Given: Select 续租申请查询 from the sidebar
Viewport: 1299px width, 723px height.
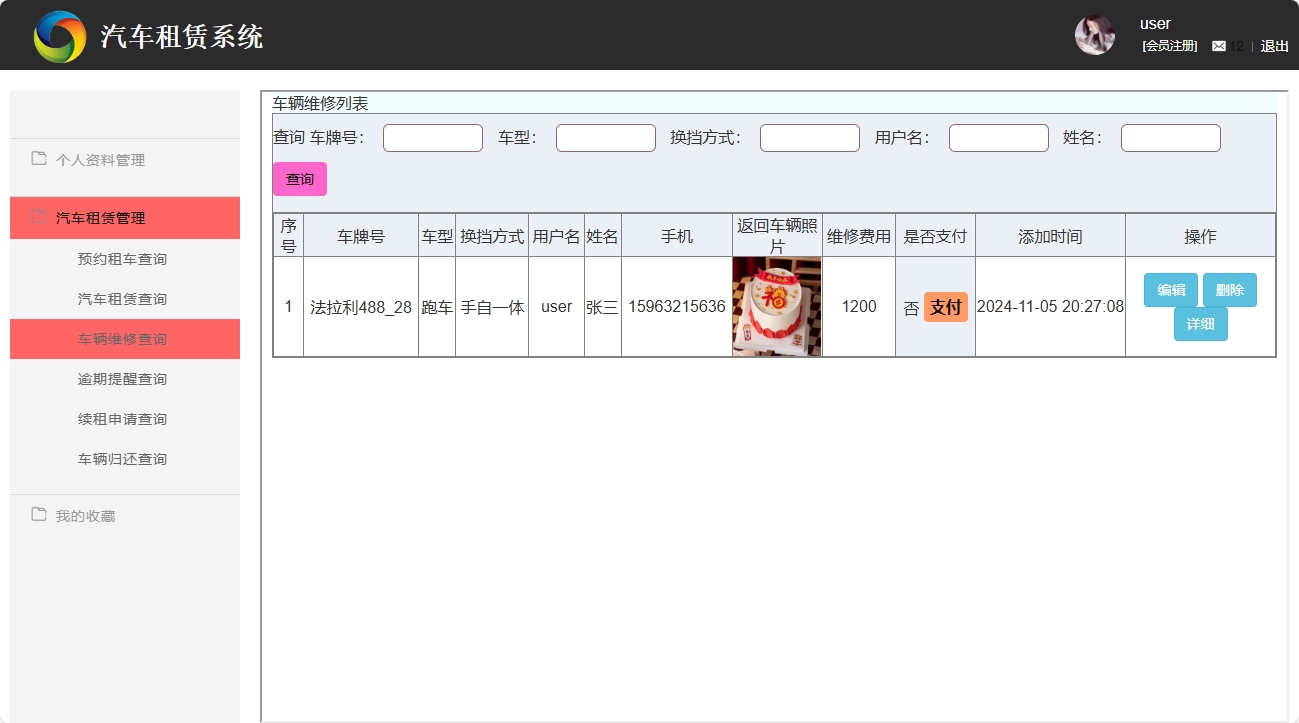Looking at the screenshot, I should click(x=125, y=418).
